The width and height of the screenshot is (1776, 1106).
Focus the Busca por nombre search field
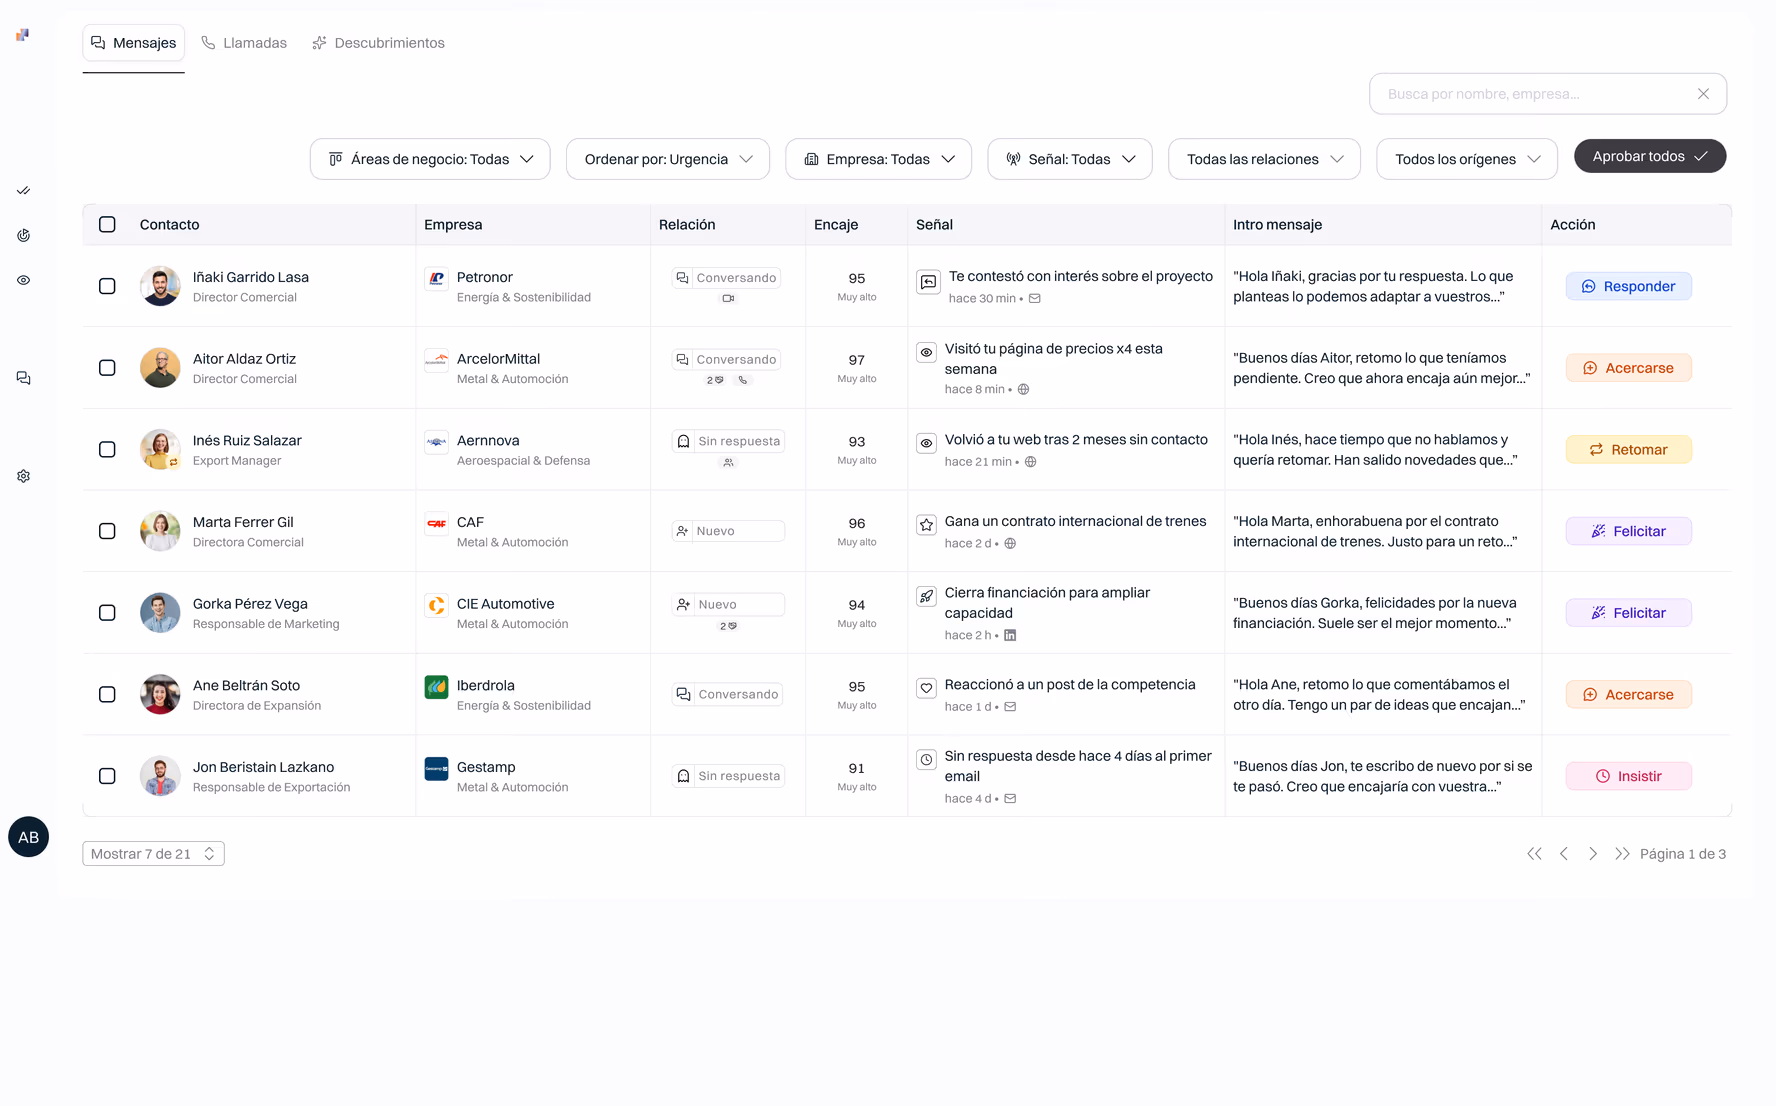coord(1535,94)
